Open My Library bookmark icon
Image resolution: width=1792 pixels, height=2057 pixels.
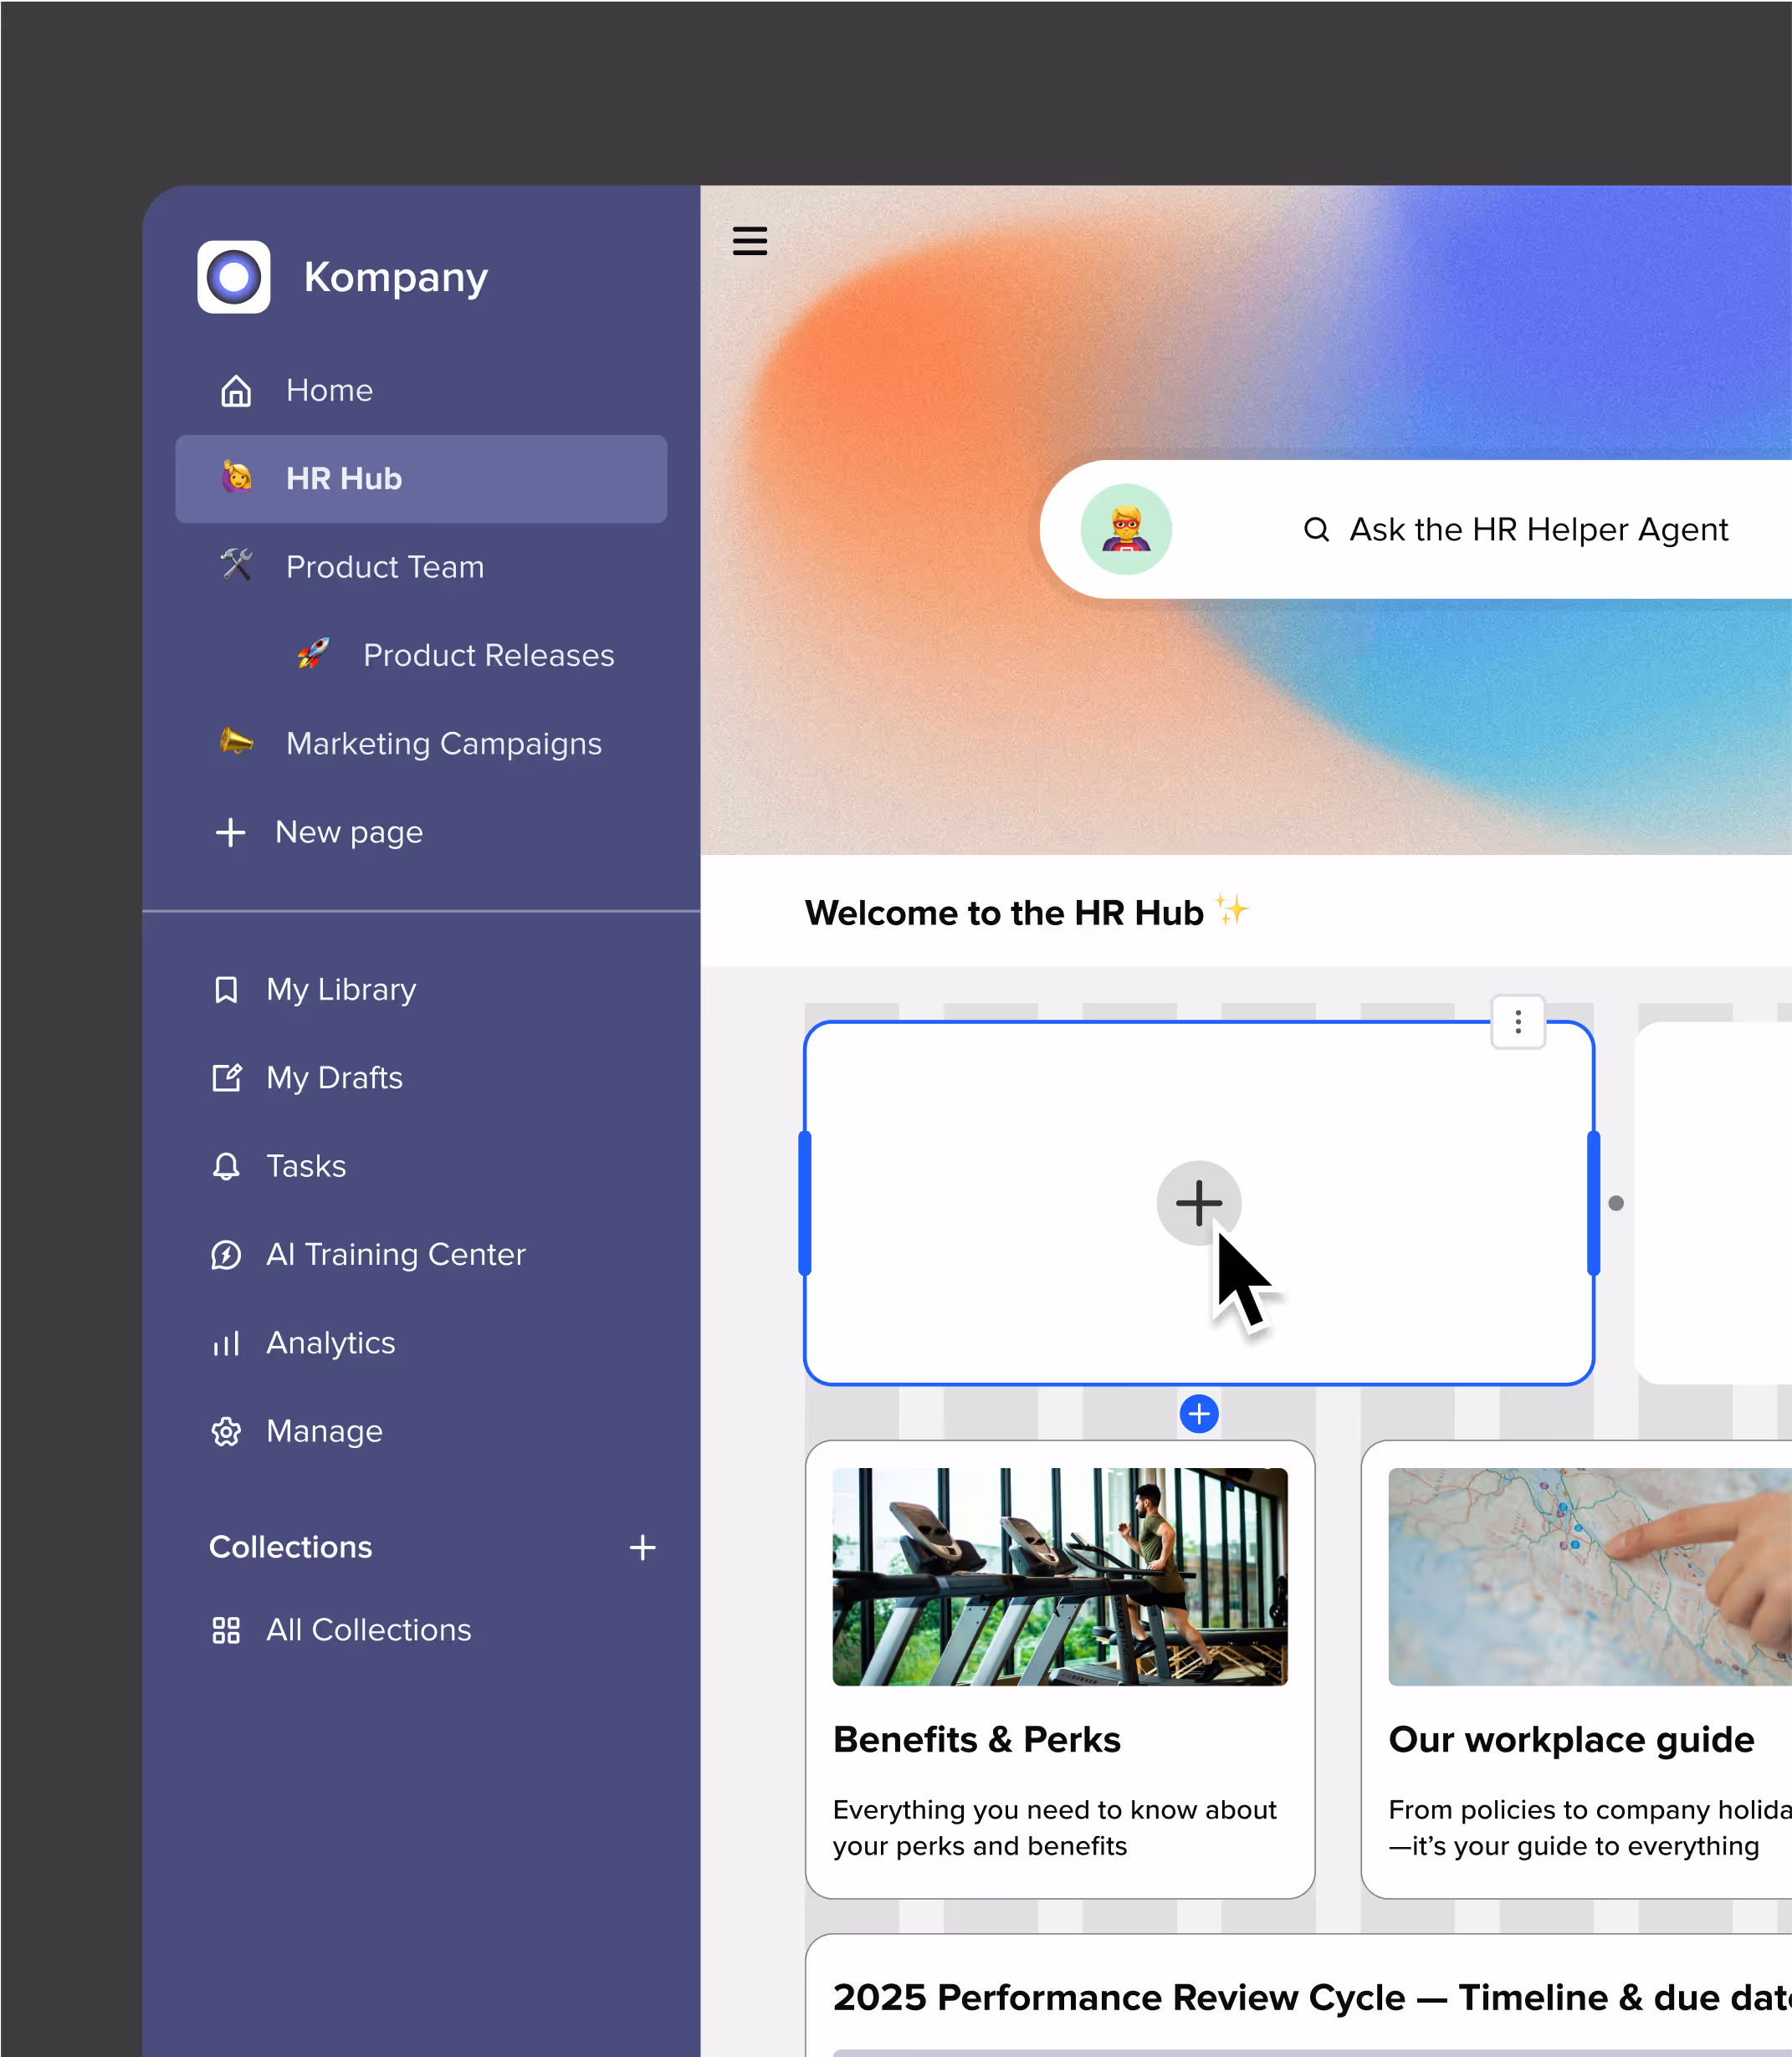(226, 989)
